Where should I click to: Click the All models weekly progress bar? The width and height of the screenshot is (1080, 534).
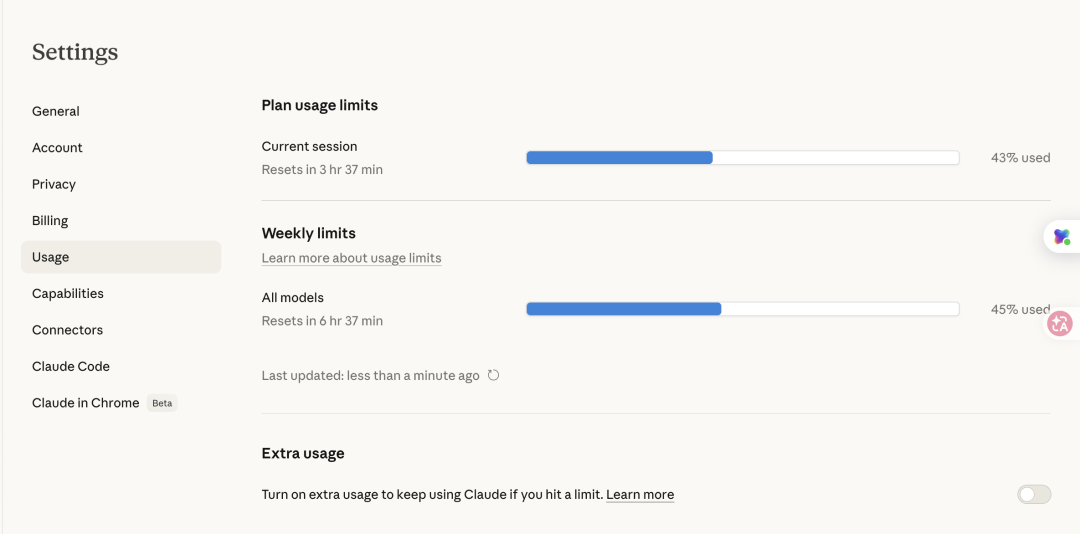coord(742,310)
